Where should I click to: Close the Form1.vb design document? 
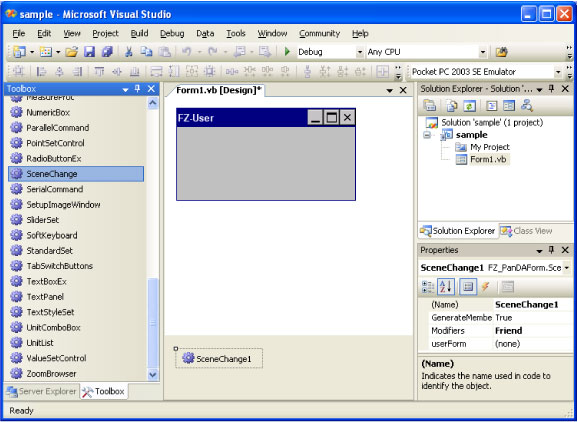(403, 90)
